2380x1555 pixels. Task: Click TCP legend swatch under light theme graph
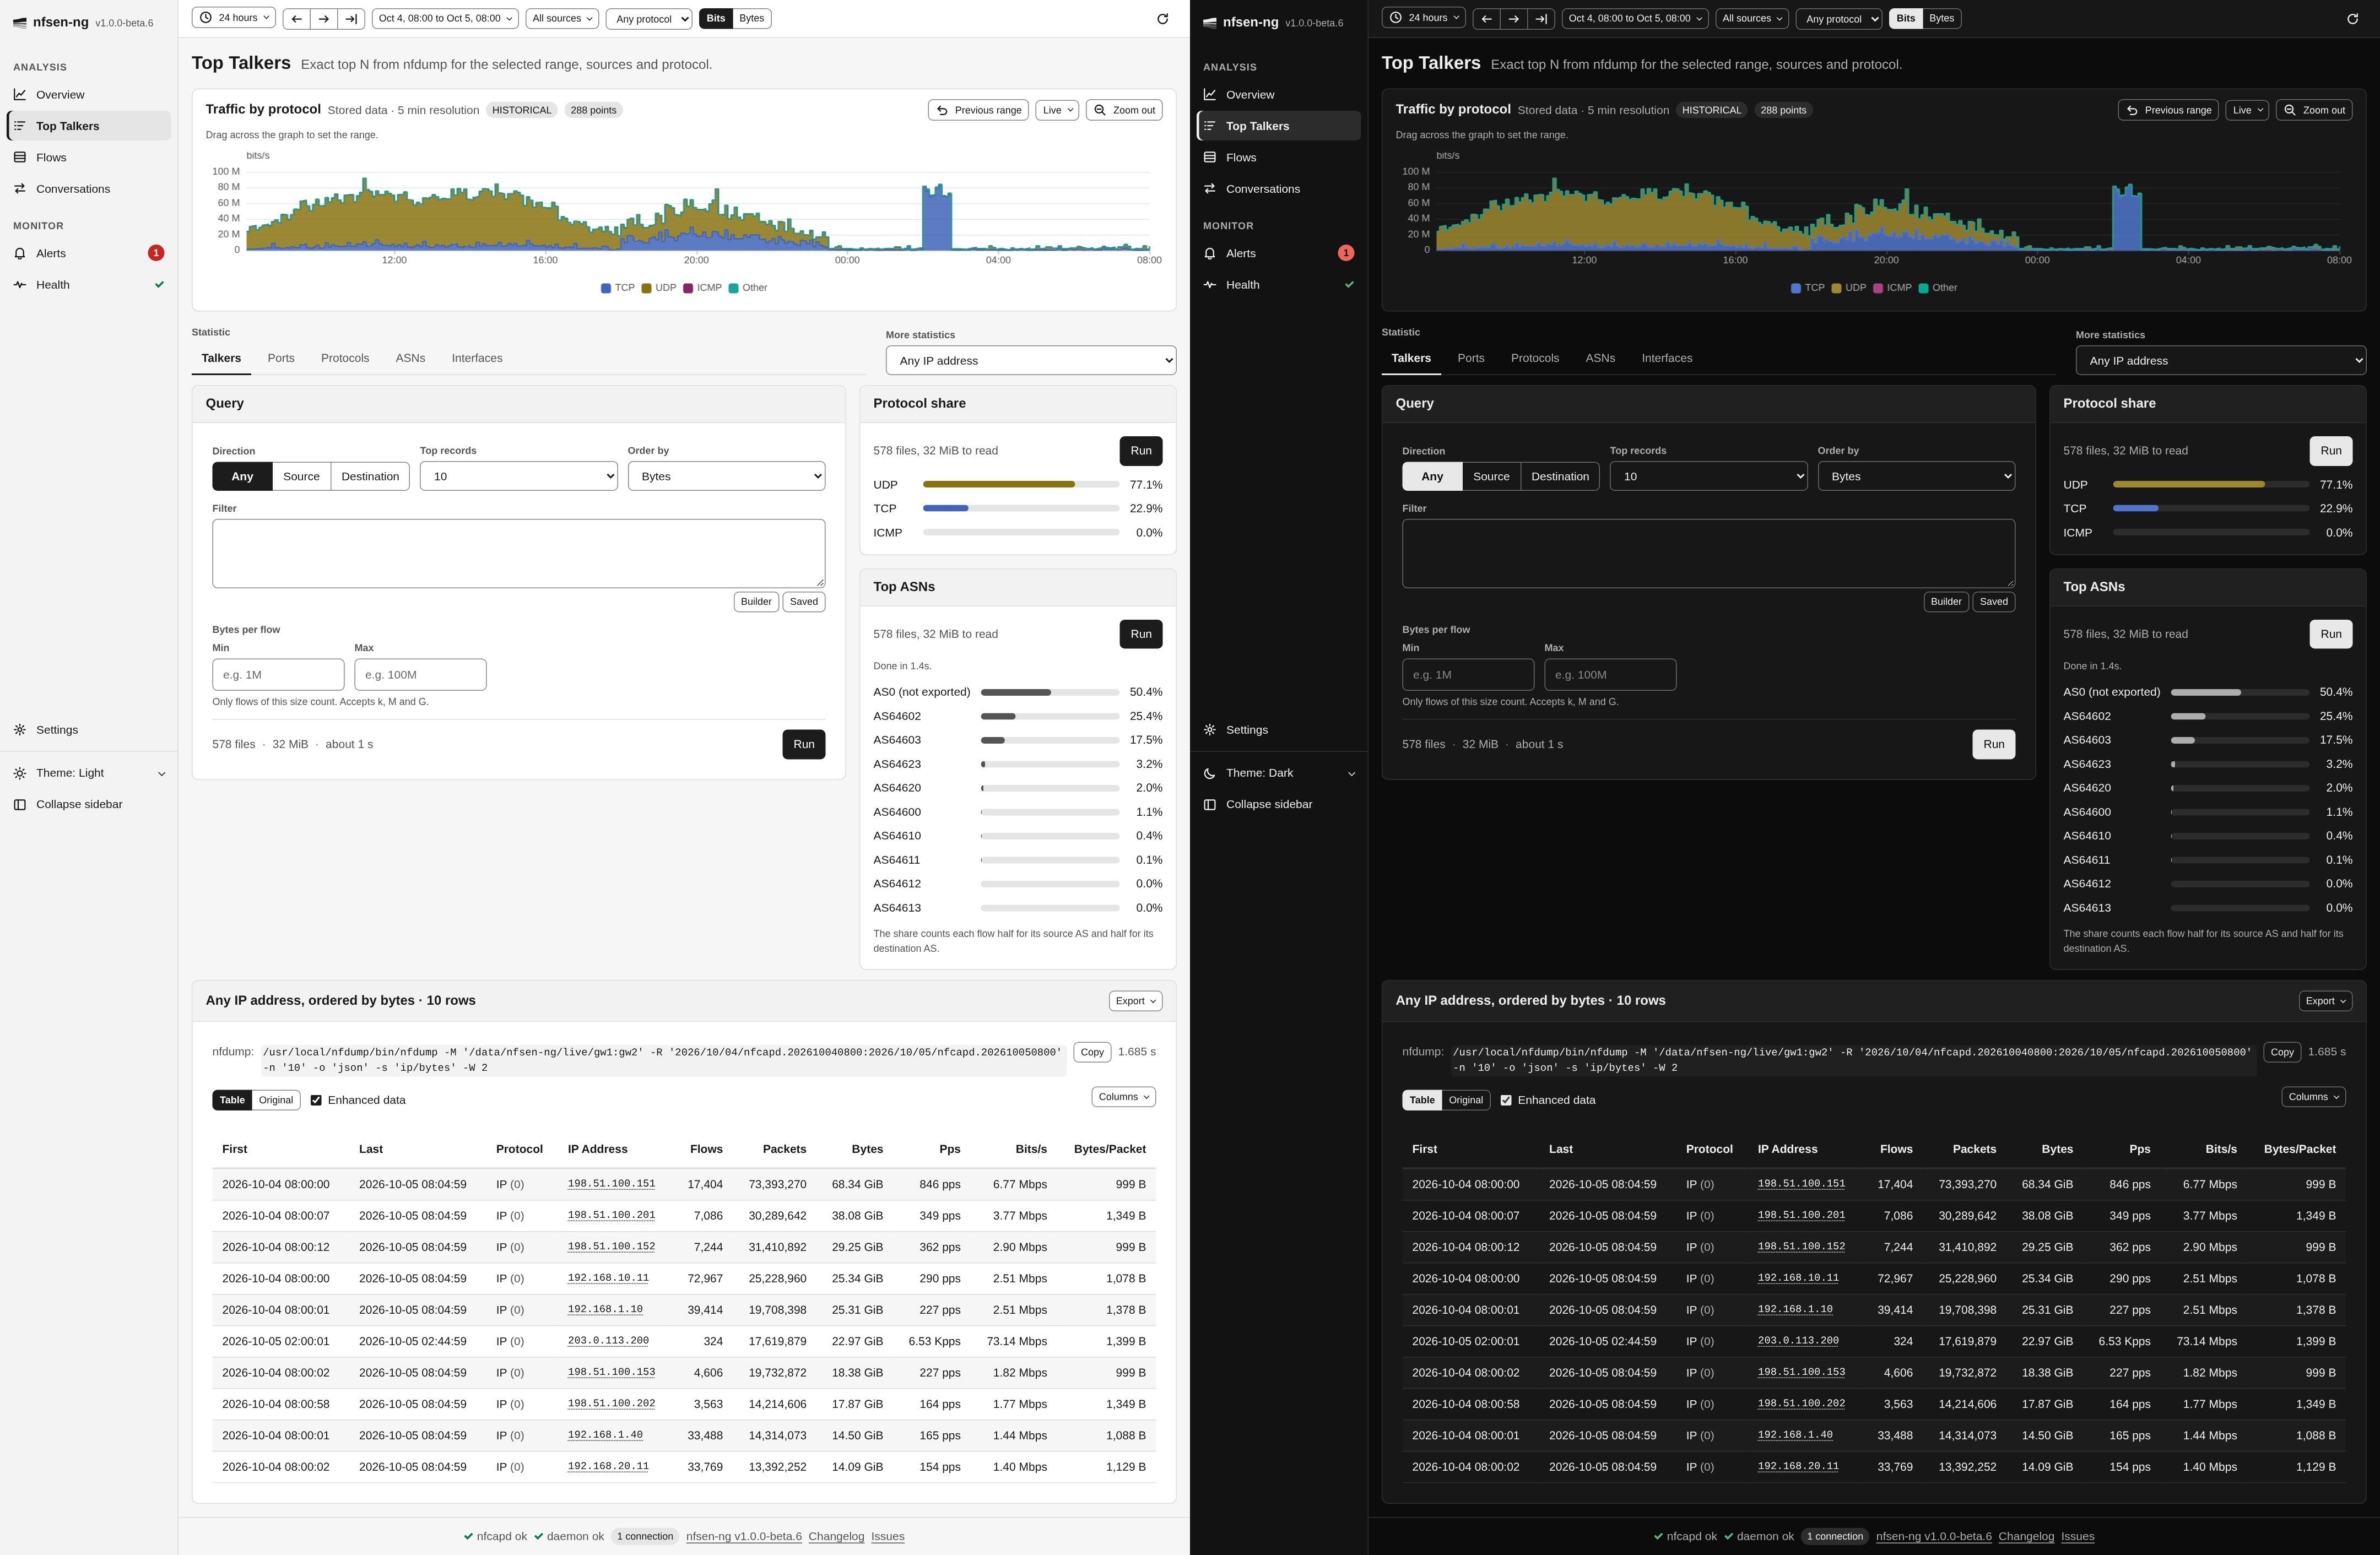606,288
